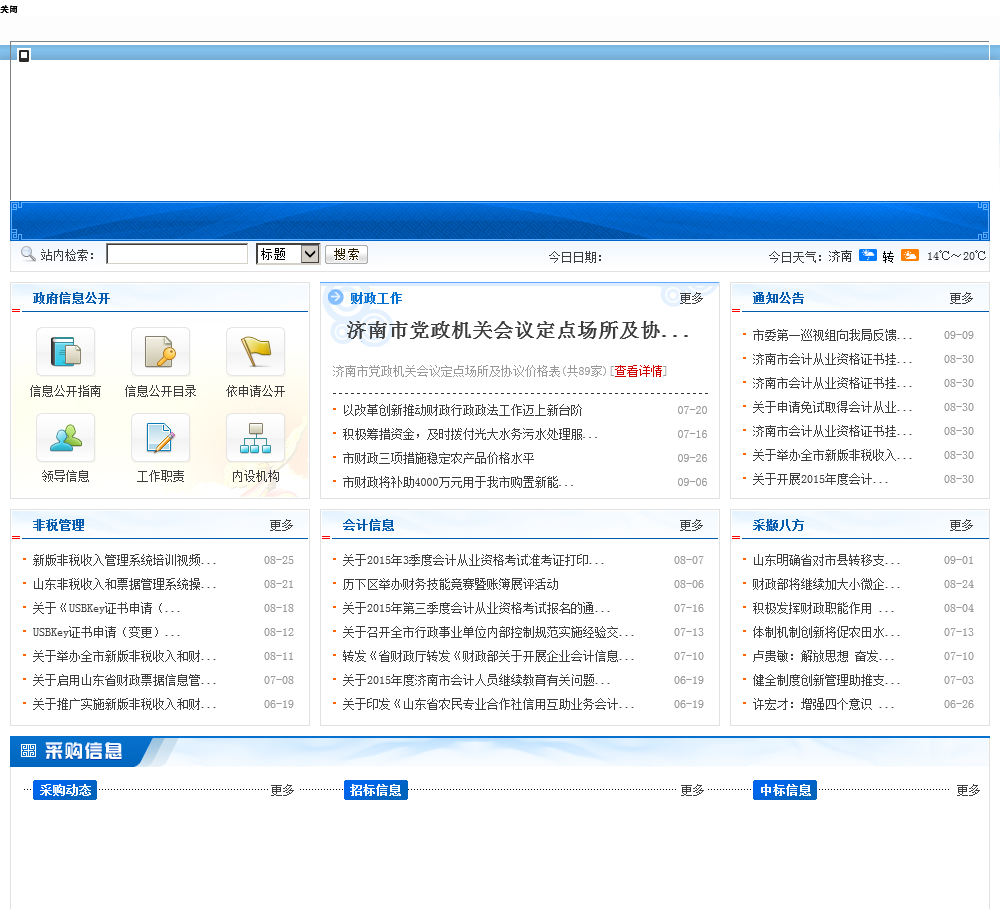The height and width of the screenshot is (909, 1000).
Task: Open 更多 in the 通知公告 panel
Action: pos(960,298)
